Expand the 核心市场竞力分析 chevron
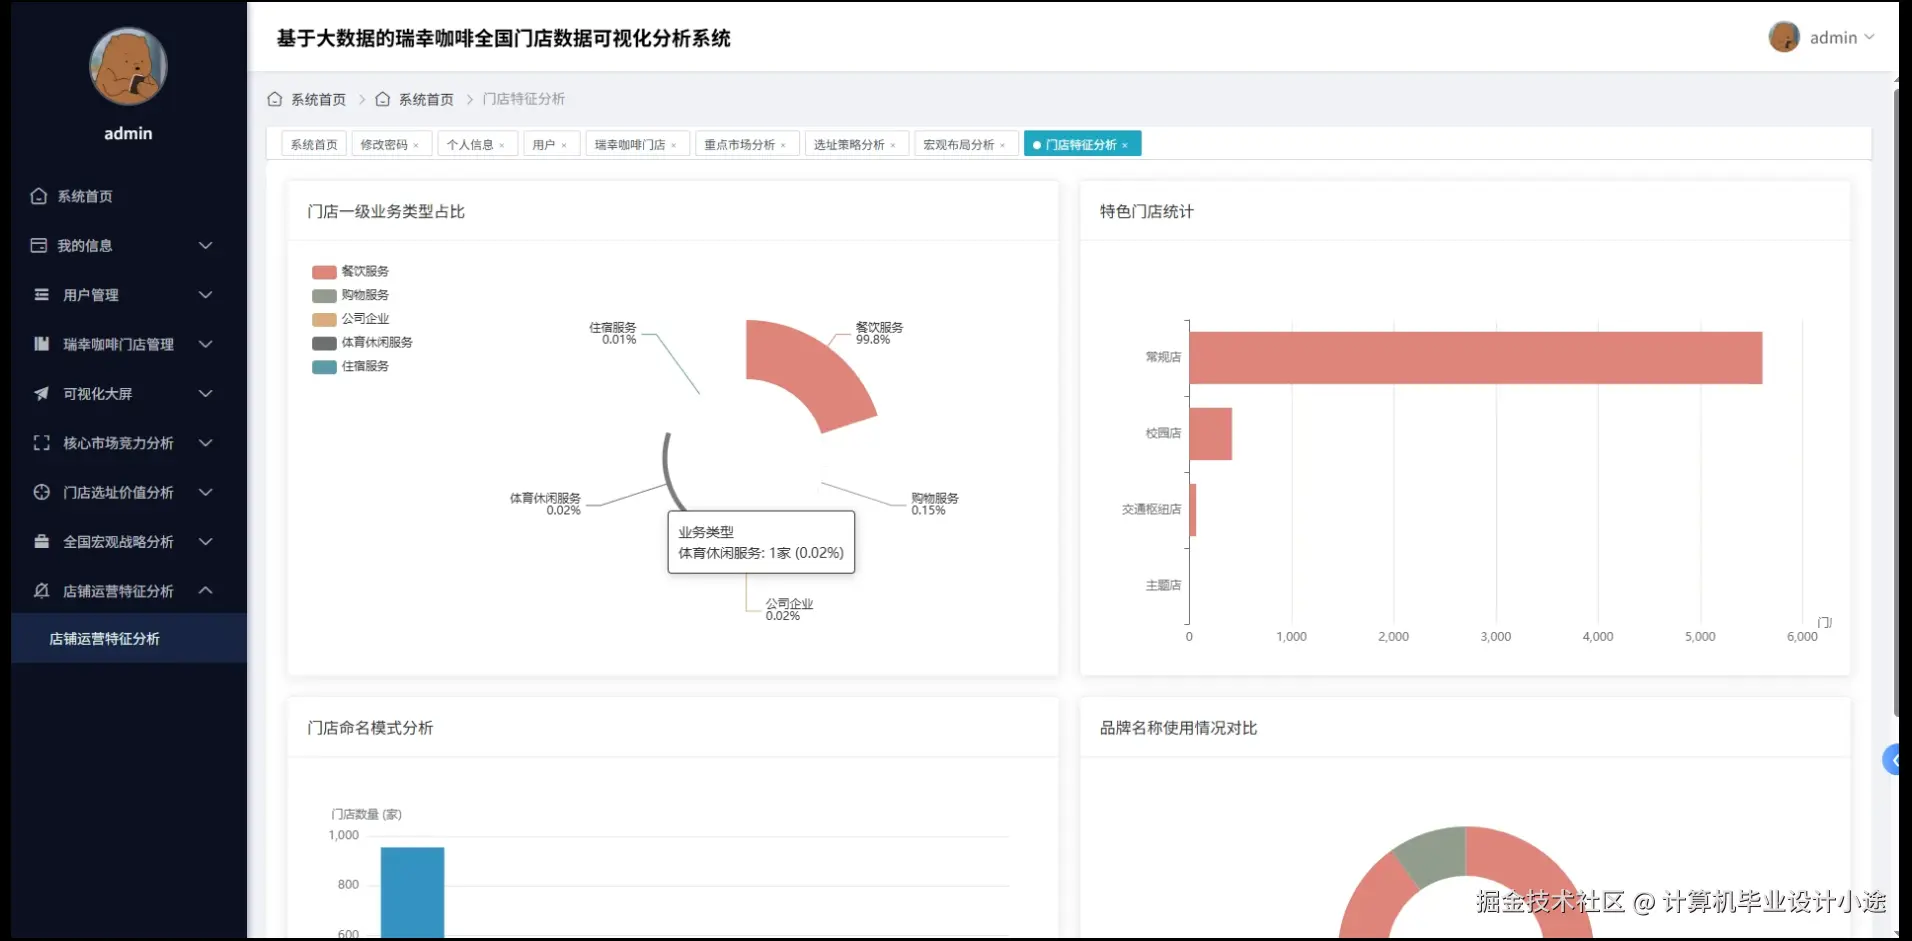 coord(205,443)
